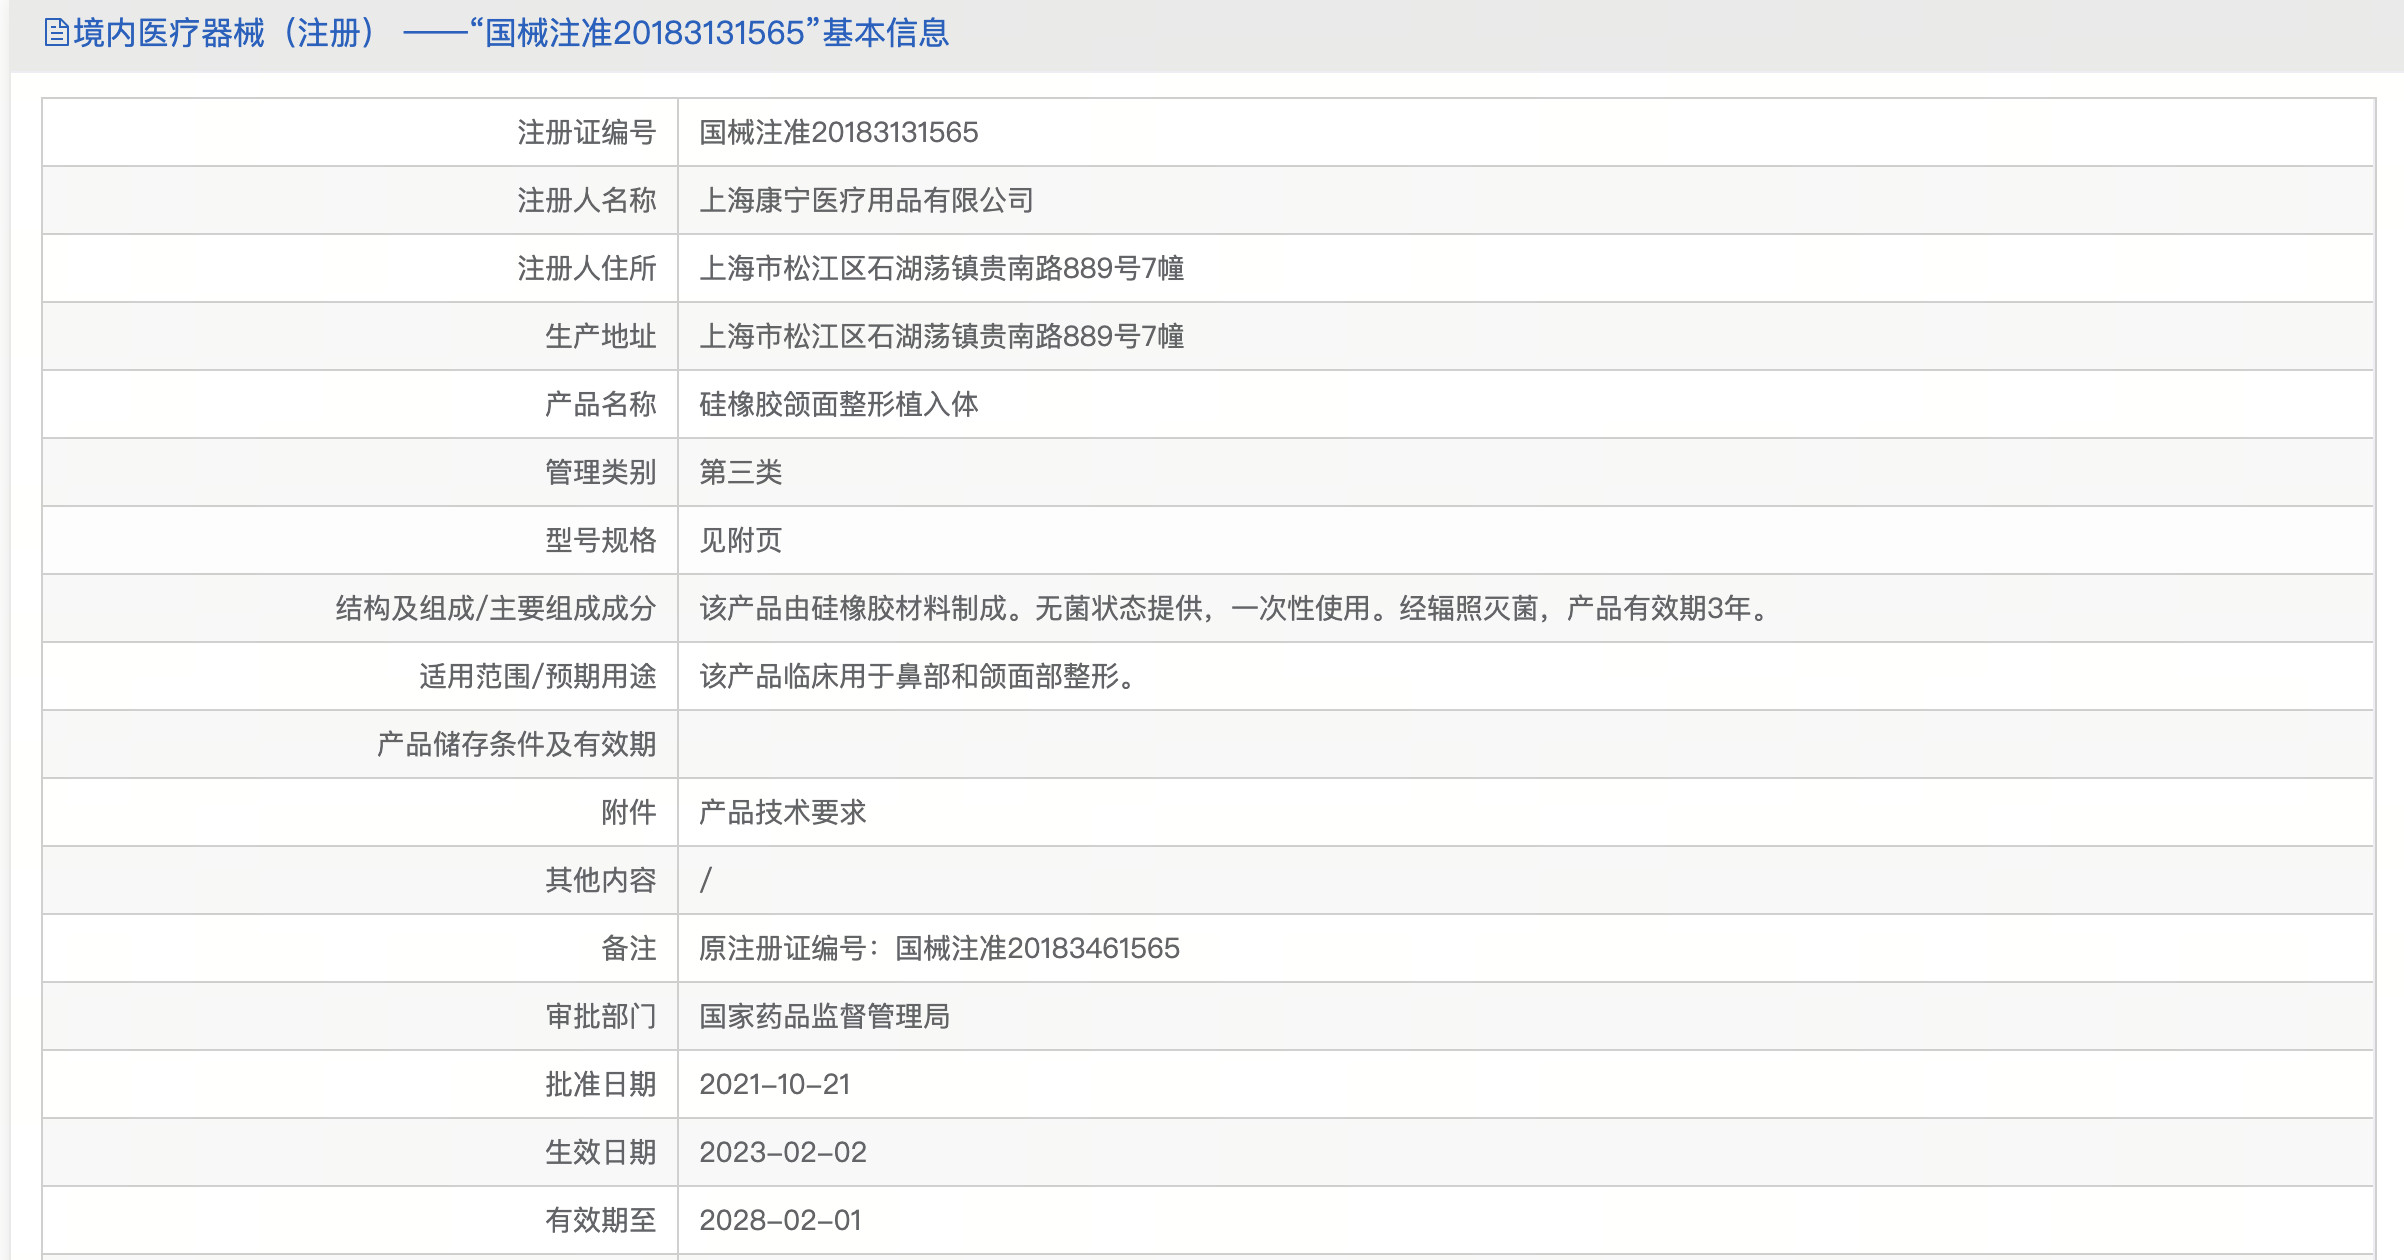2404x1260 pixels.
Task: Open the 产品技术要求 attachment
Action: (782, 812)
